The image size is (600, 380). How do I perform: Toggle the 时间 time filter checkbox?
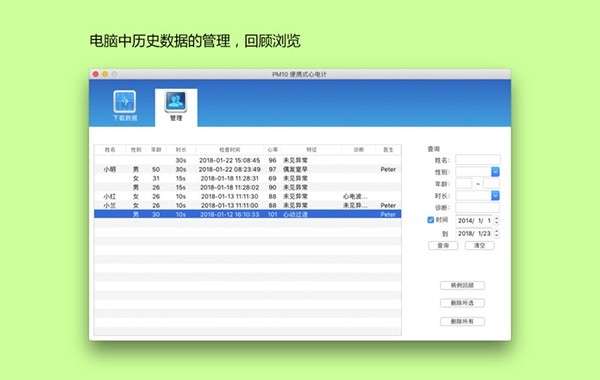pos(430,220)
